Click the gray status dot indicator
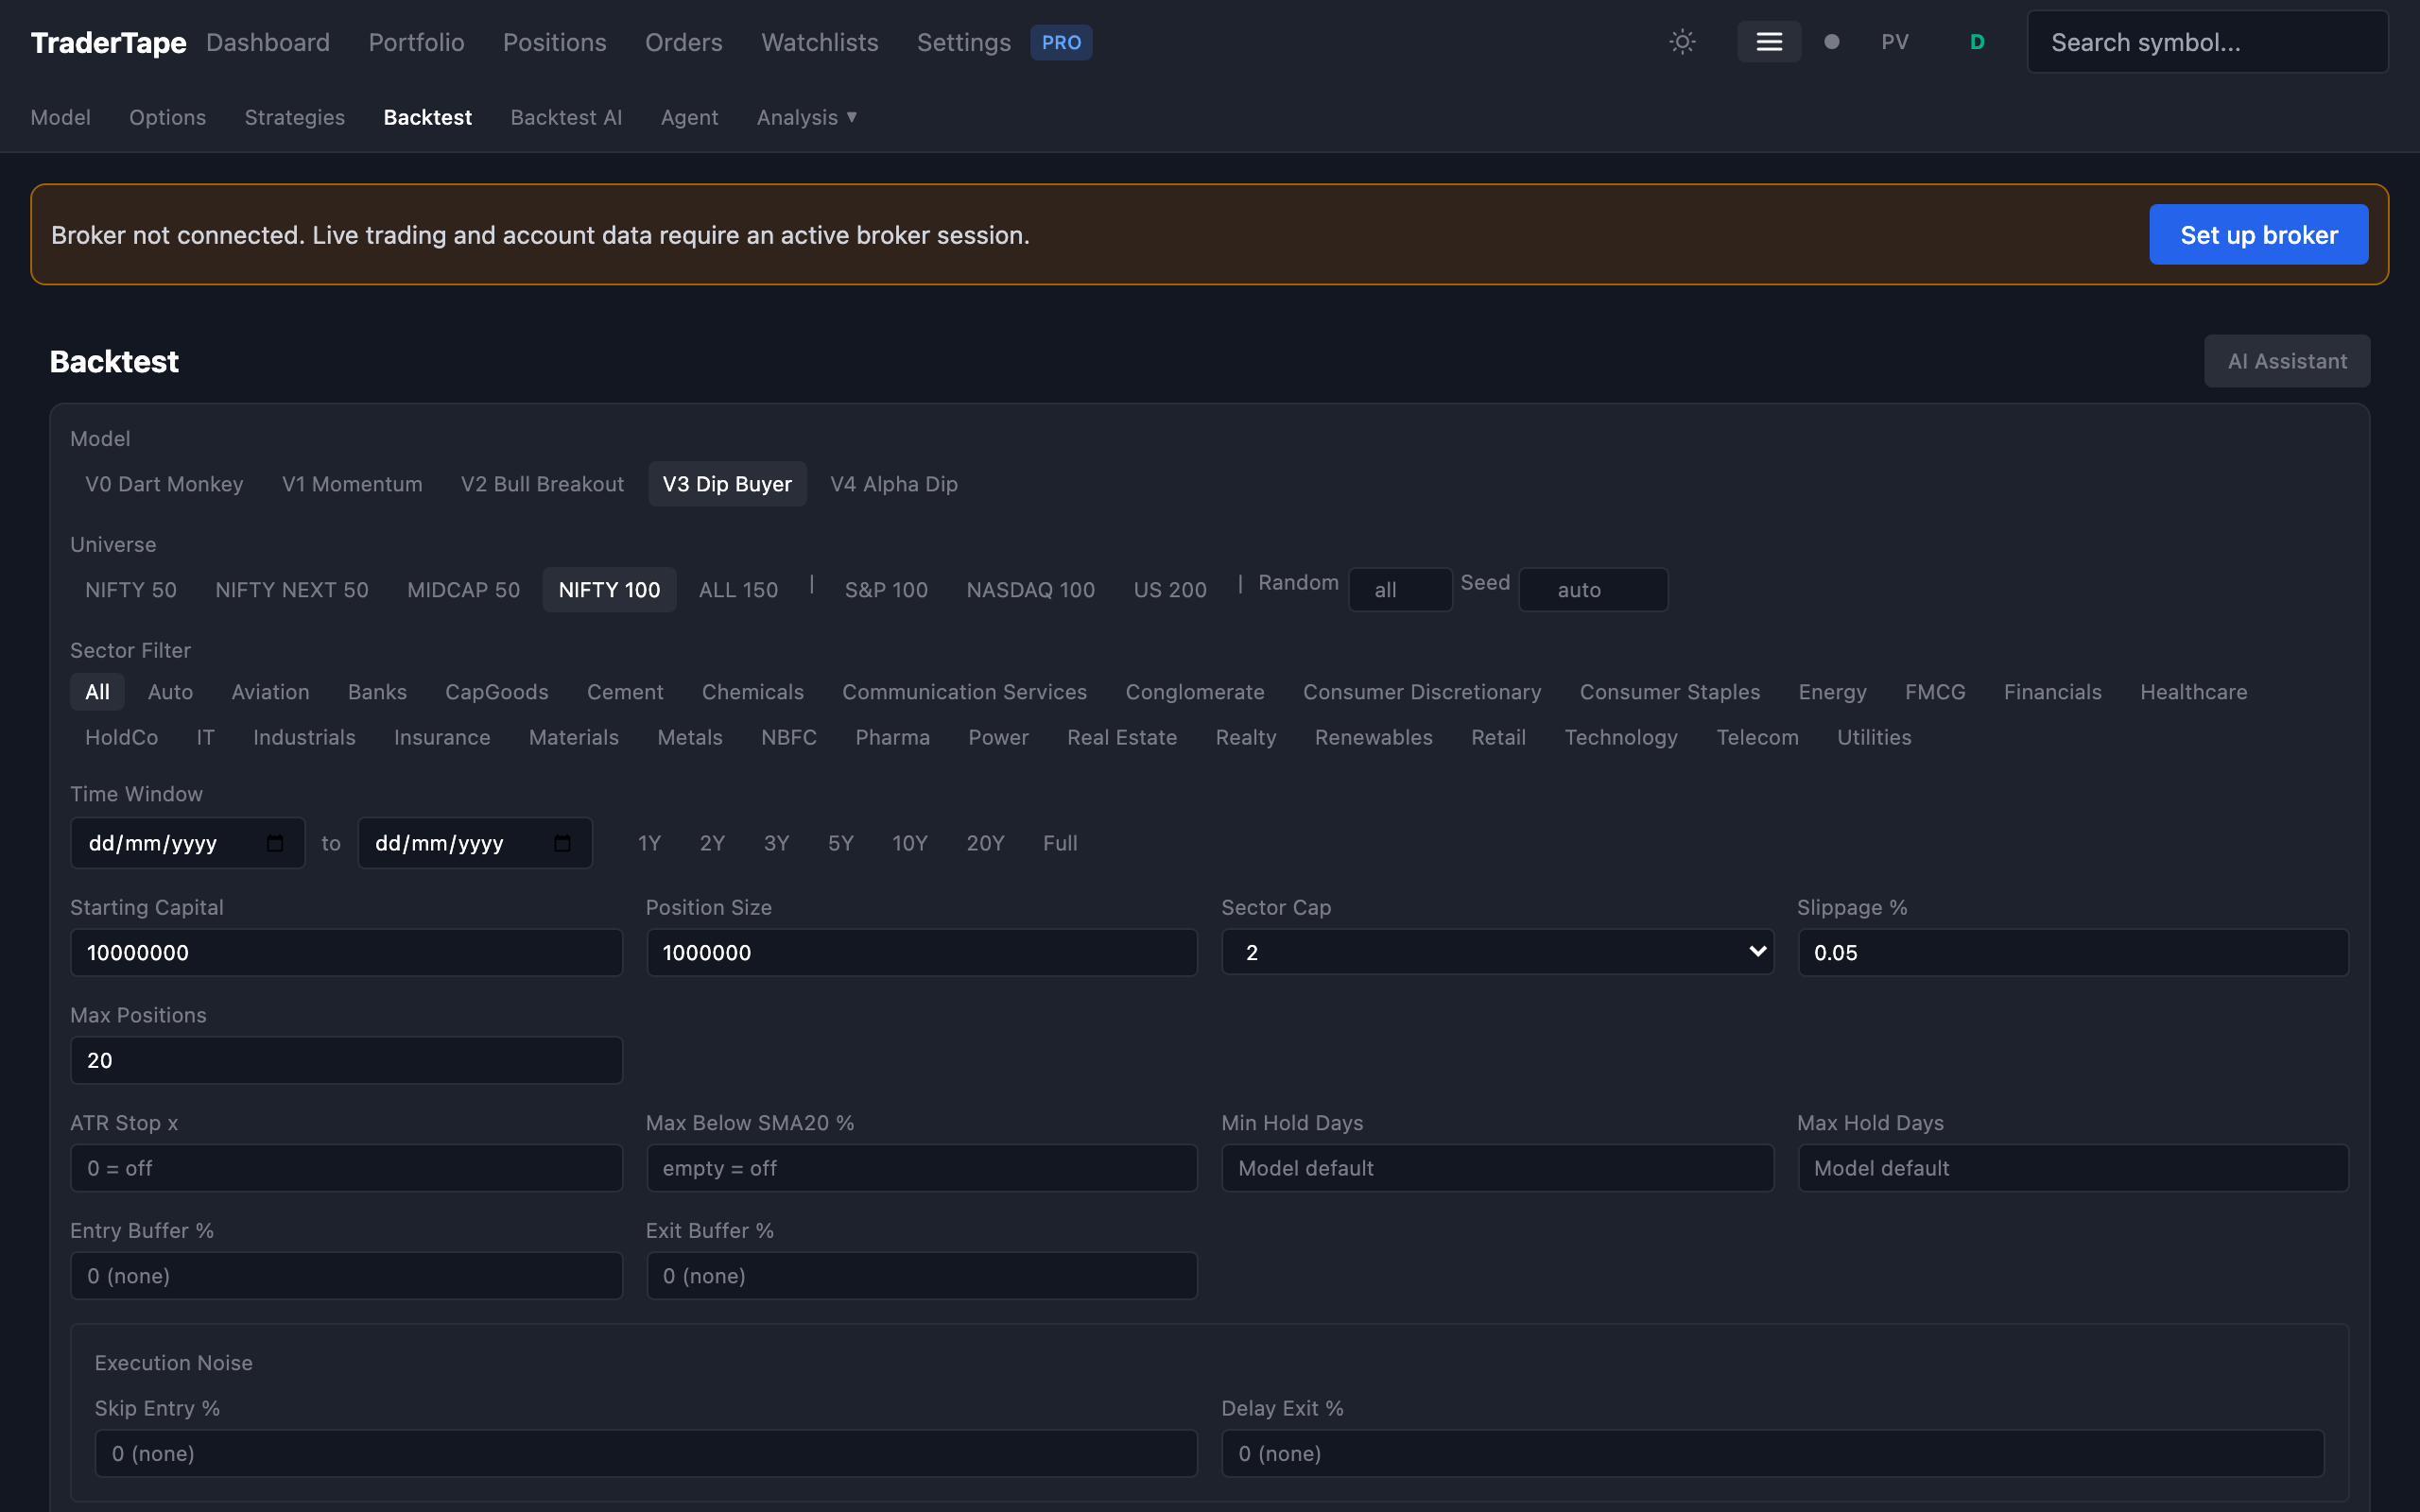 pyautogui.click(x=1831, y=42)
